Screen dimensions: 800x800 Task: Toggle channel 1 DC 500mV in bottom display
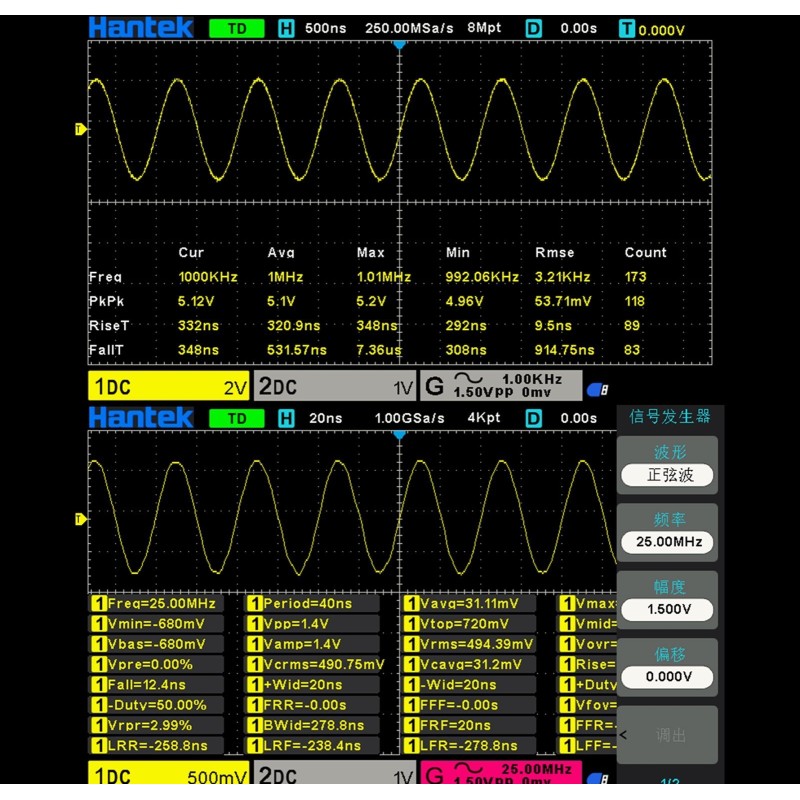[x=169, y=777]
